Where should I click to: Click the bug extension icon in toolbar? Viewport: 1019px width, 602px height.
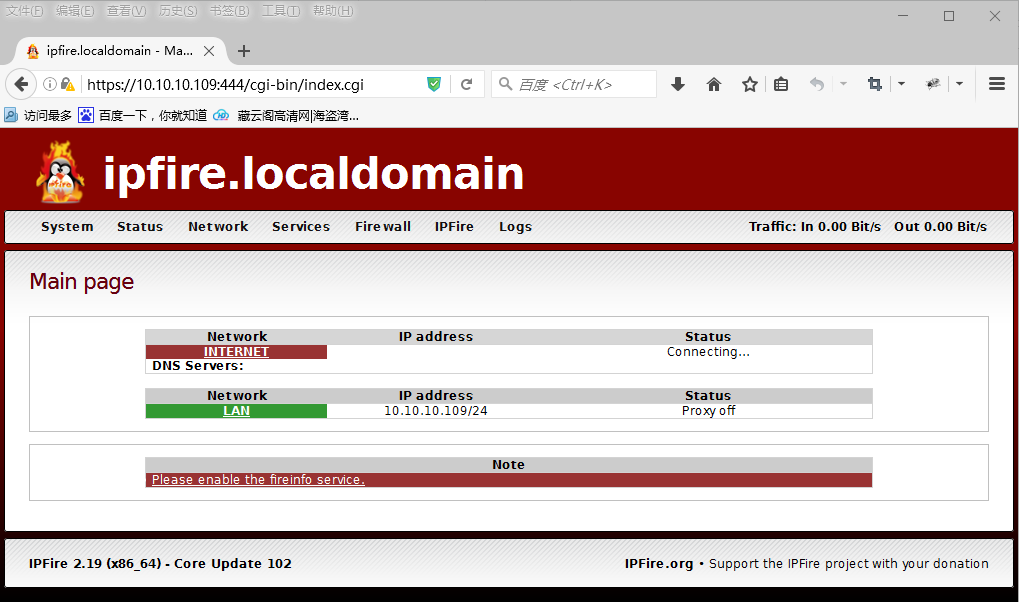(x=933, y=84)
